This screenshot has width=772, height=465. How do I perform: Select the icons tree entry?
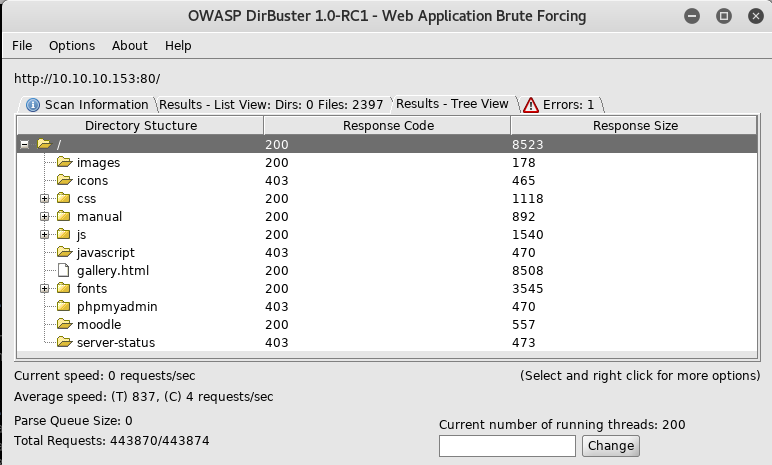pyautogui.click(x=93, y=181)
